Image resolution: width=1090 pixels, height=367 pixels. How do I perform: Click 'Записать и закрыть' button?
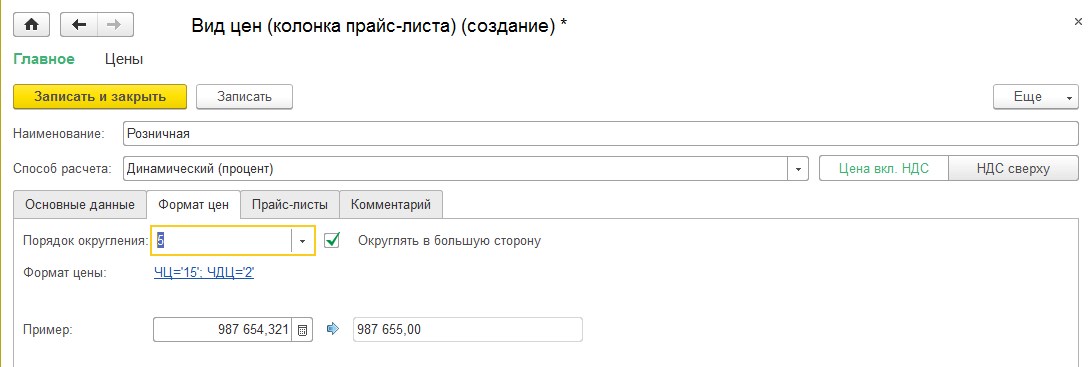click(x=100, y=97)
